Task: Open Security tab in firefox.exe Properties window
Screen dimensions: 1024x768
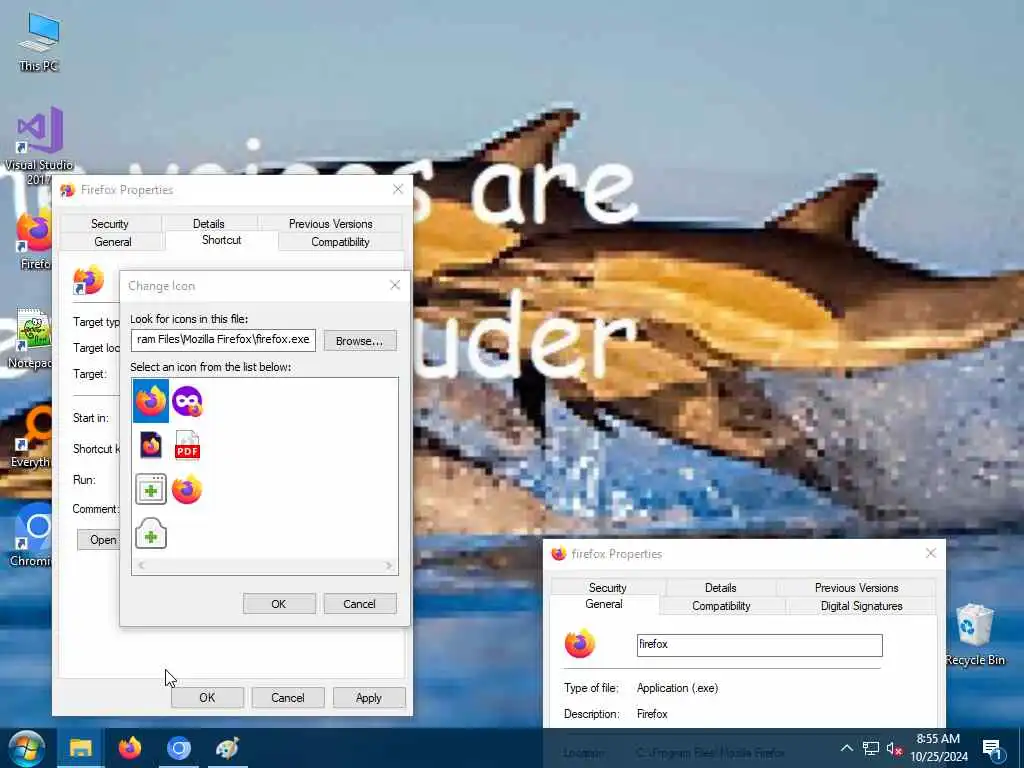Action: 607,588
